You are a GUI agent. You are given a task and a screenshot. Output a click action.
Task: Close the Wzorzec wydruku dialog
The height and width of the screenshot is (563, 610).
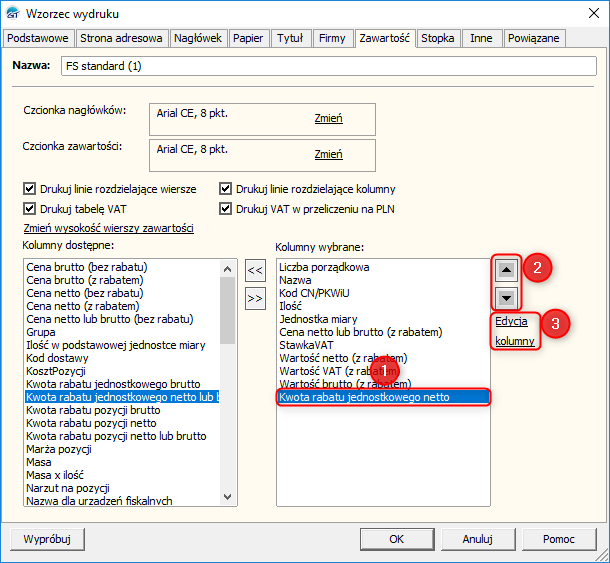594,14
